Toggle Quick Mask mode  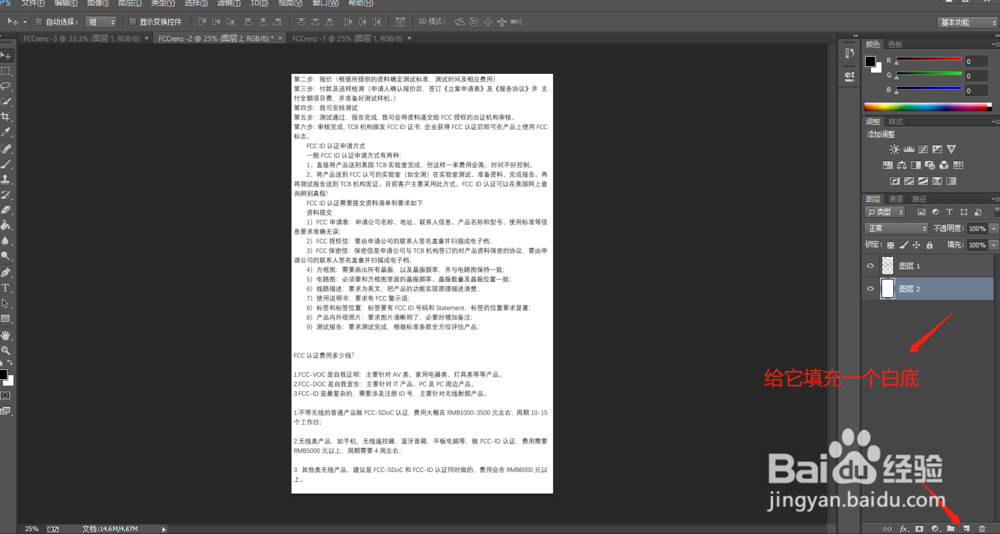tap(6, 396)
